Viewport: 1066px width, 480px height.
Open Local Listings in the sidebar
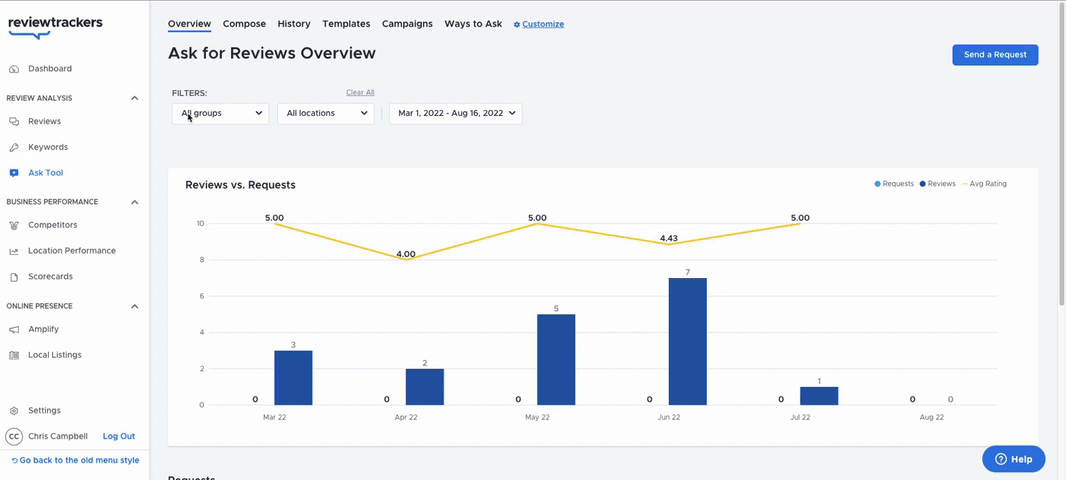(54, 355)
